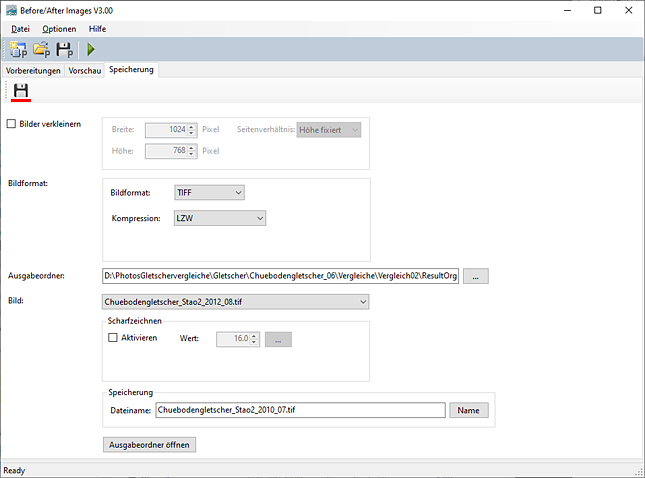Click the Open Project folder icon
The width and height of the screenshot is (645, 478).
(42, 49)
